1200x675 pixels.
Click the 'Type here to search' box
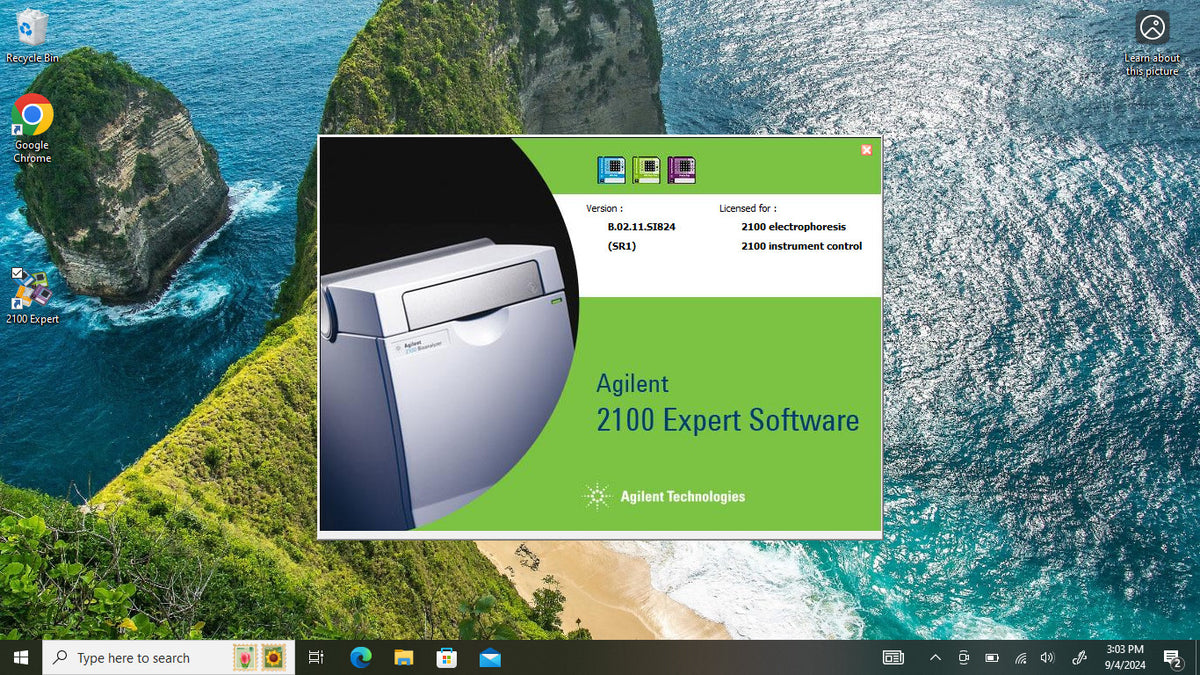pos(168,657)
